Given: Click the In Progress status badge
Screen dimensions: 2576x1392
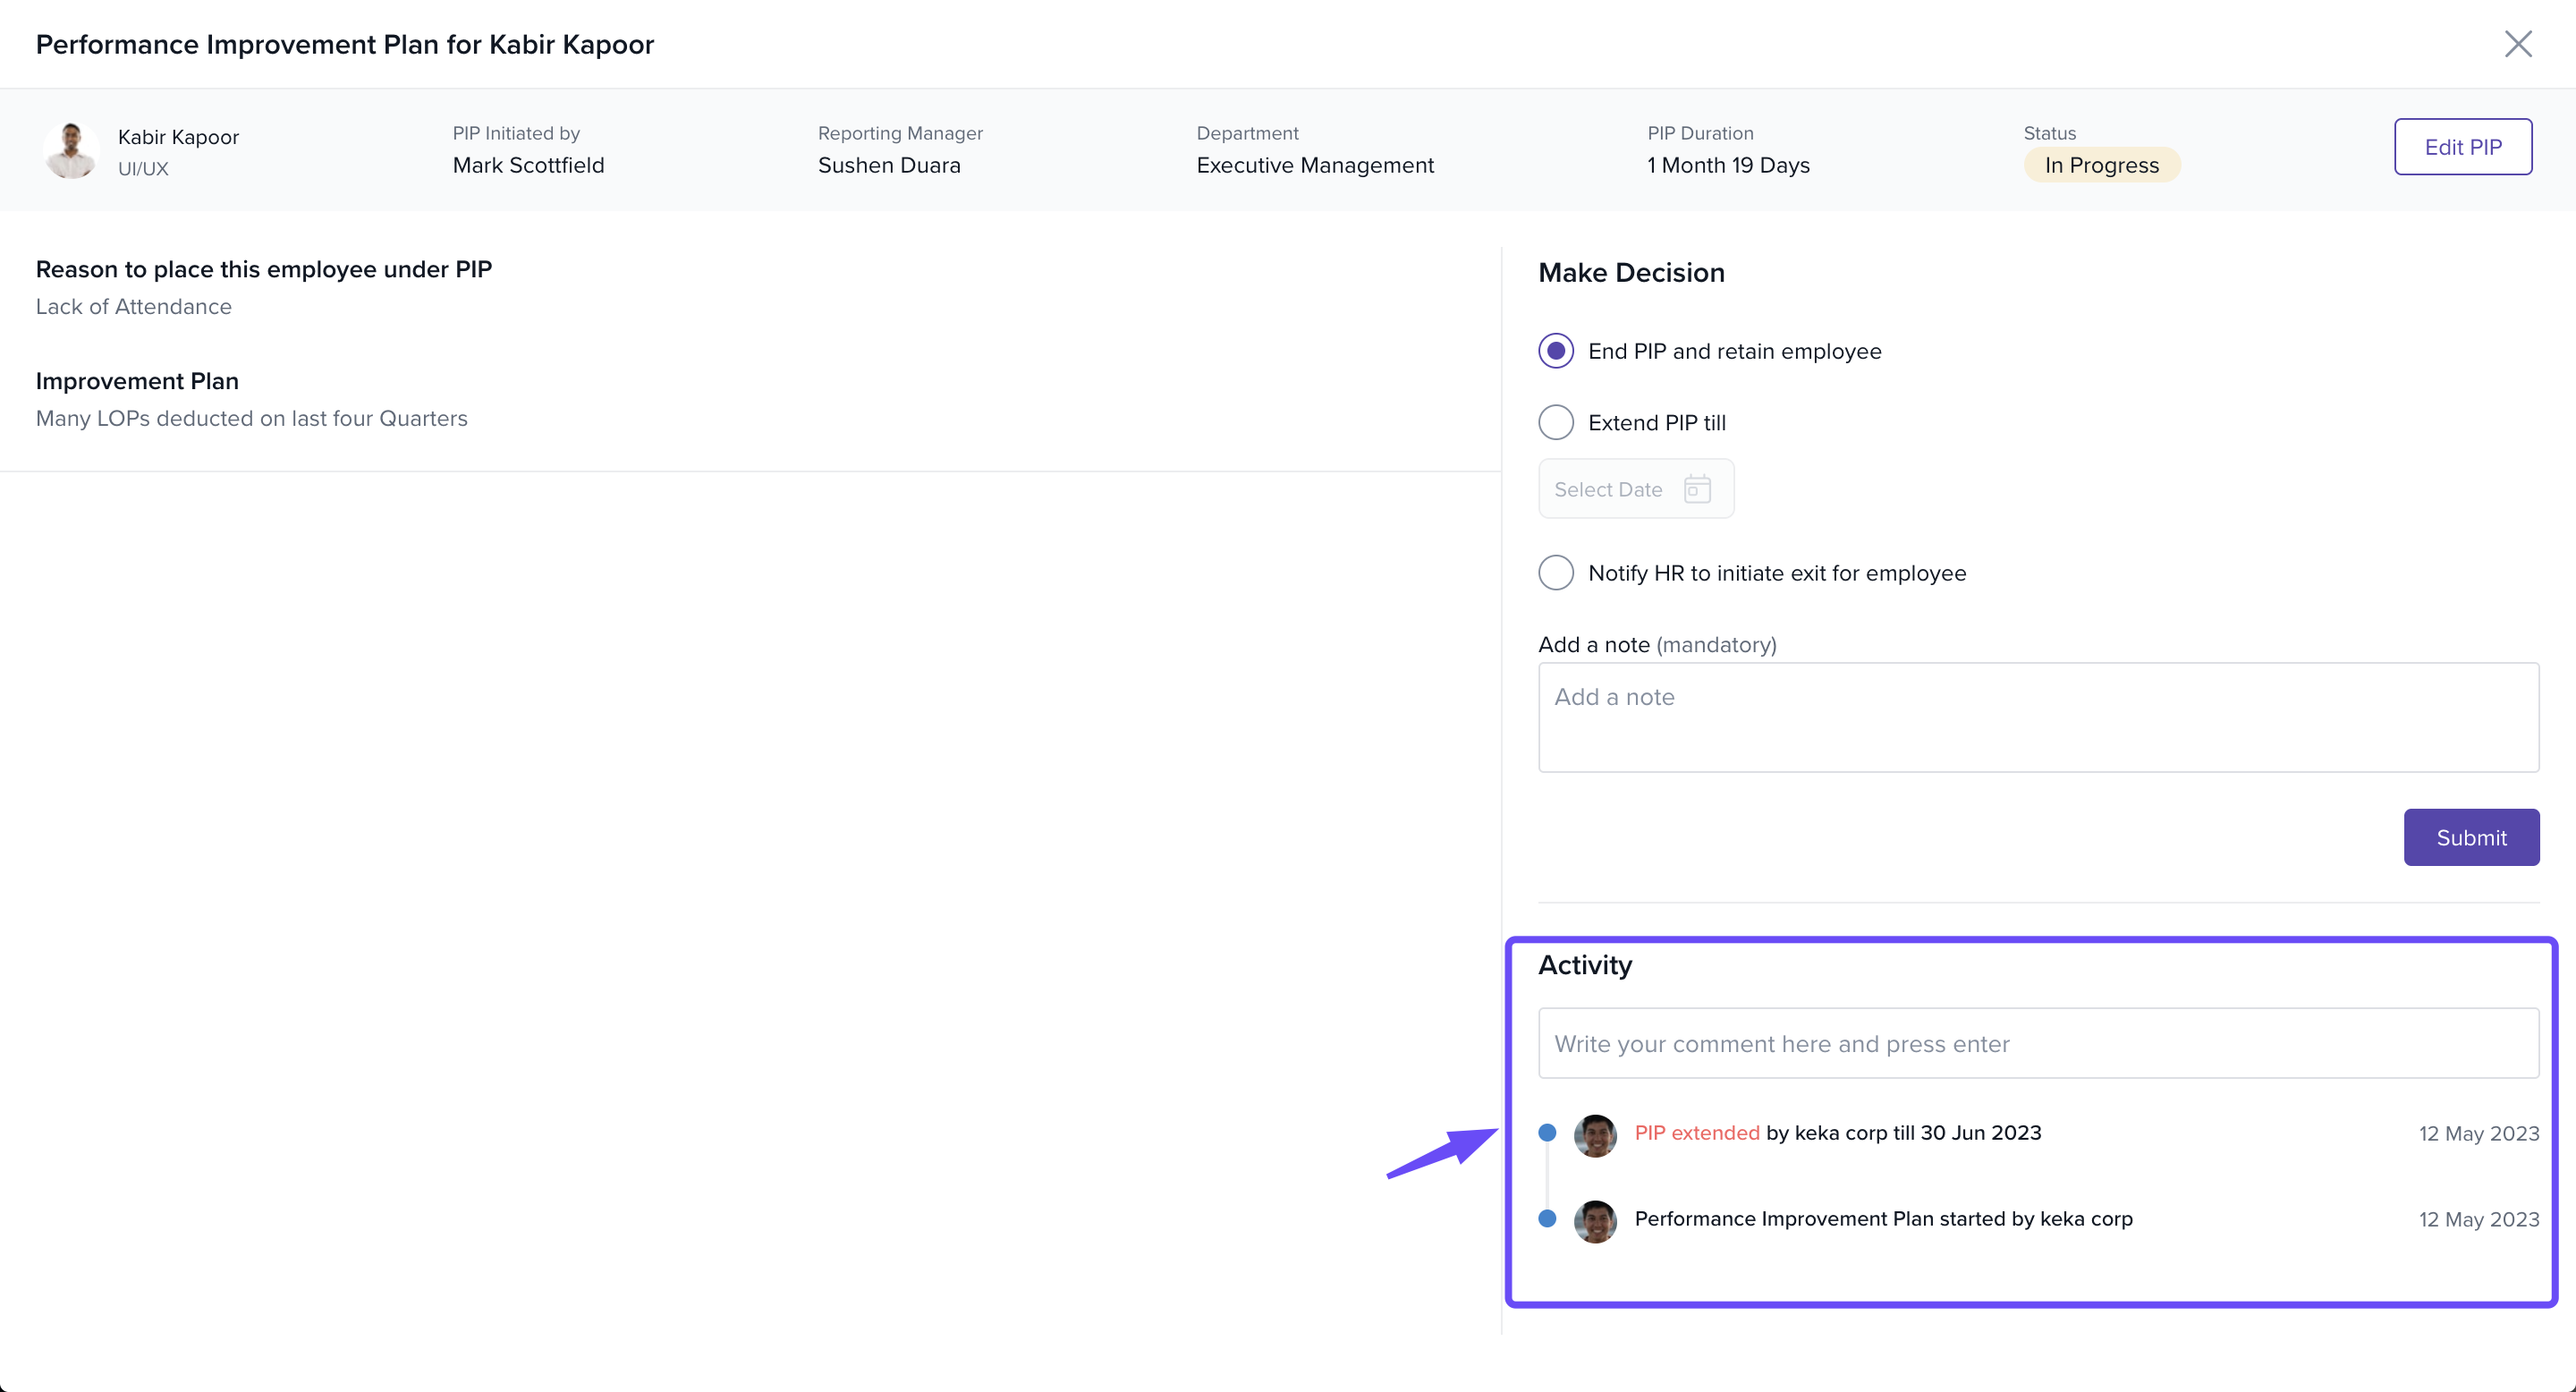Looking at the screenshot, I should [x=2101, y=165].
